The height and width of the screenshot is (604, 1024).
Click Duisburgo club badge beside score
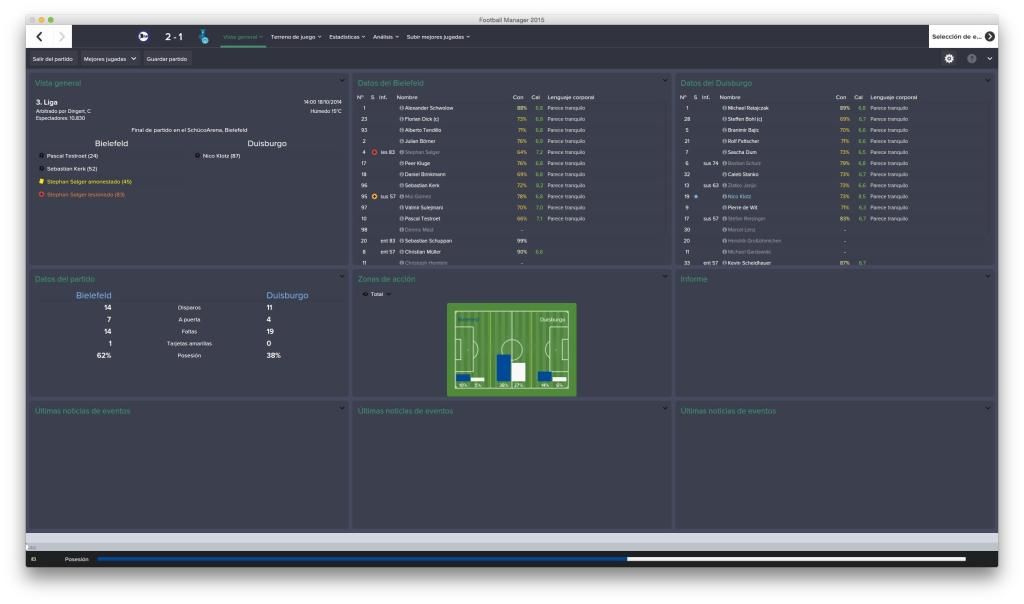click(x=204, y=37)
